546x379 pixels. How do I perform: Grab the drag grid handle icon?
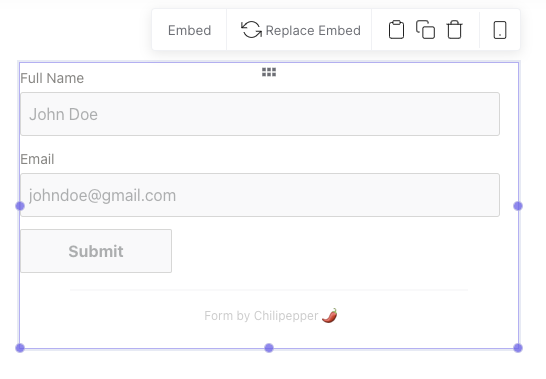pyautogui.click(x=269, y=72)
